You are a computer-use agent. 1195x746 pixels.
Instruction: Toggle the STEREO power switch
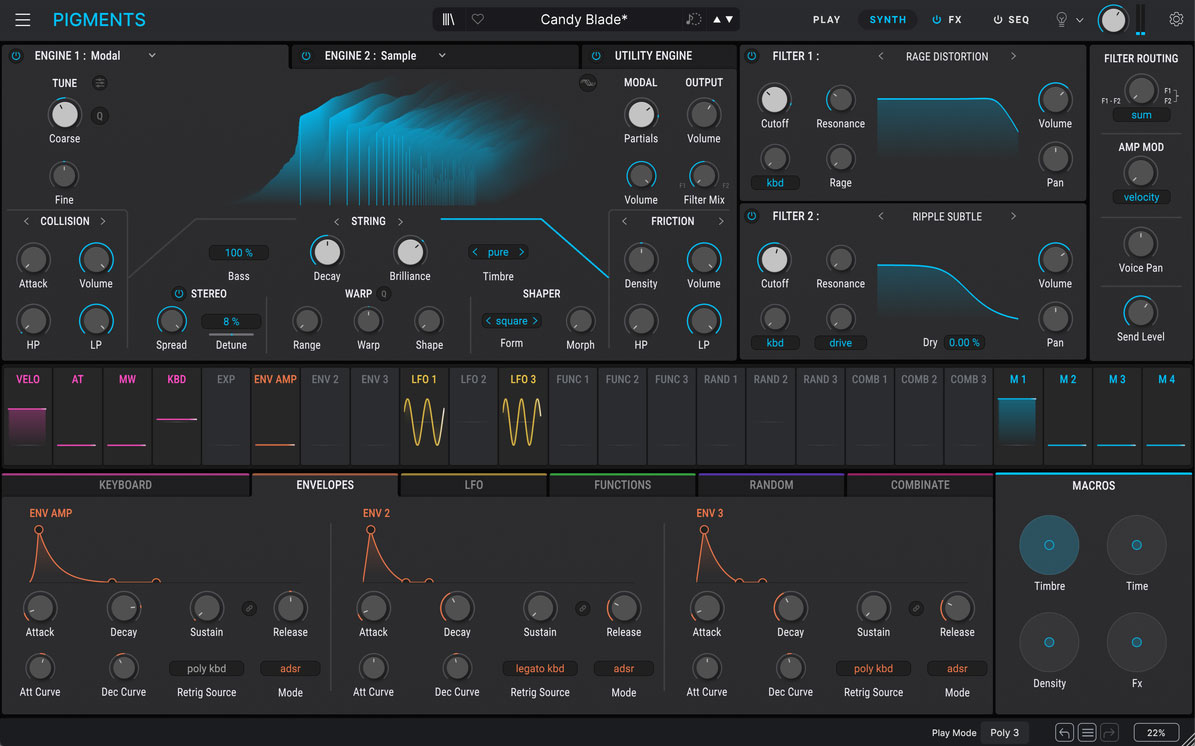(x=178, y=293)
